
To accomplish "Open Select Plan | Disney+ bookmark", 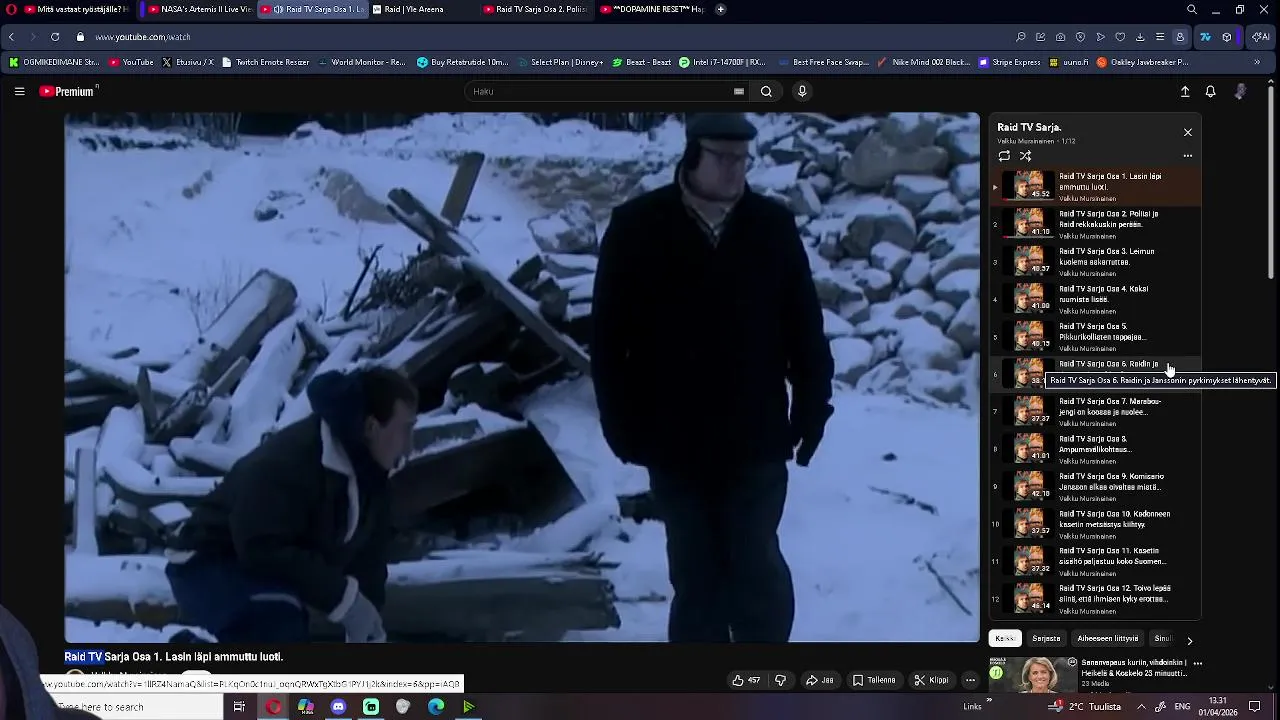I will [x=559, y=62].
